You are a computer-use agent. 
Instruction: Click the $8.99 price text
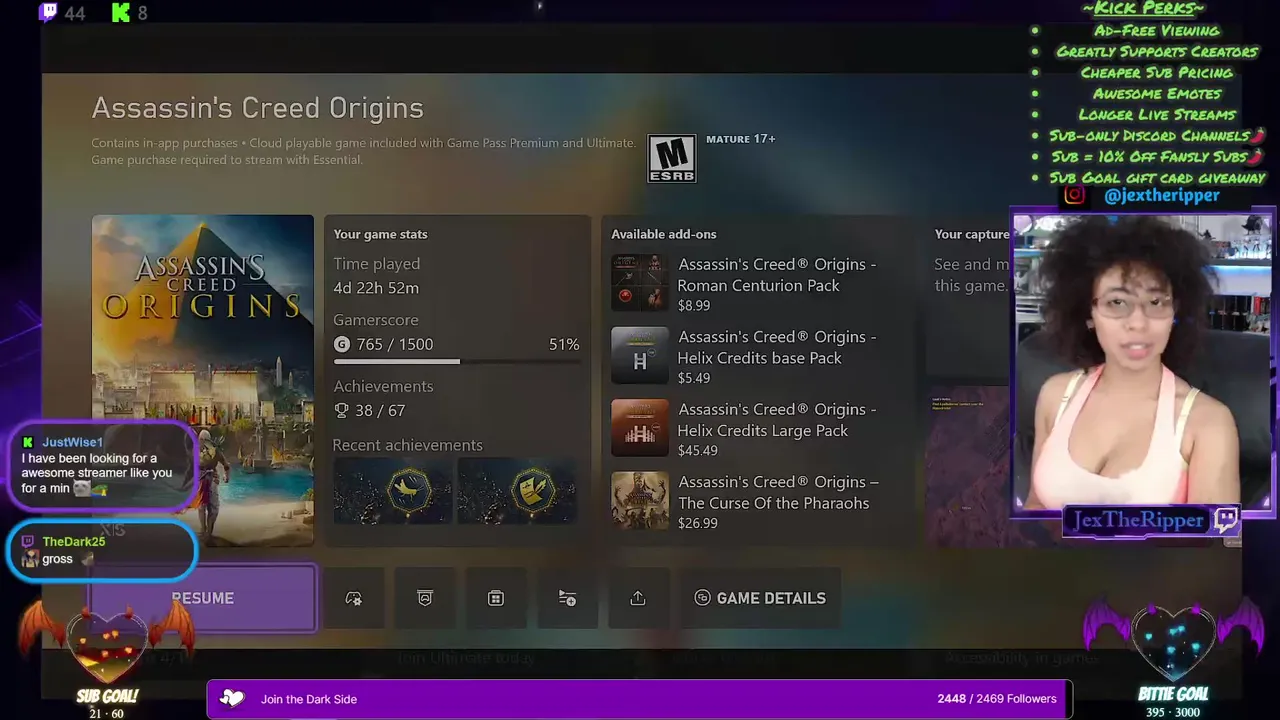(x=694, y=306)
